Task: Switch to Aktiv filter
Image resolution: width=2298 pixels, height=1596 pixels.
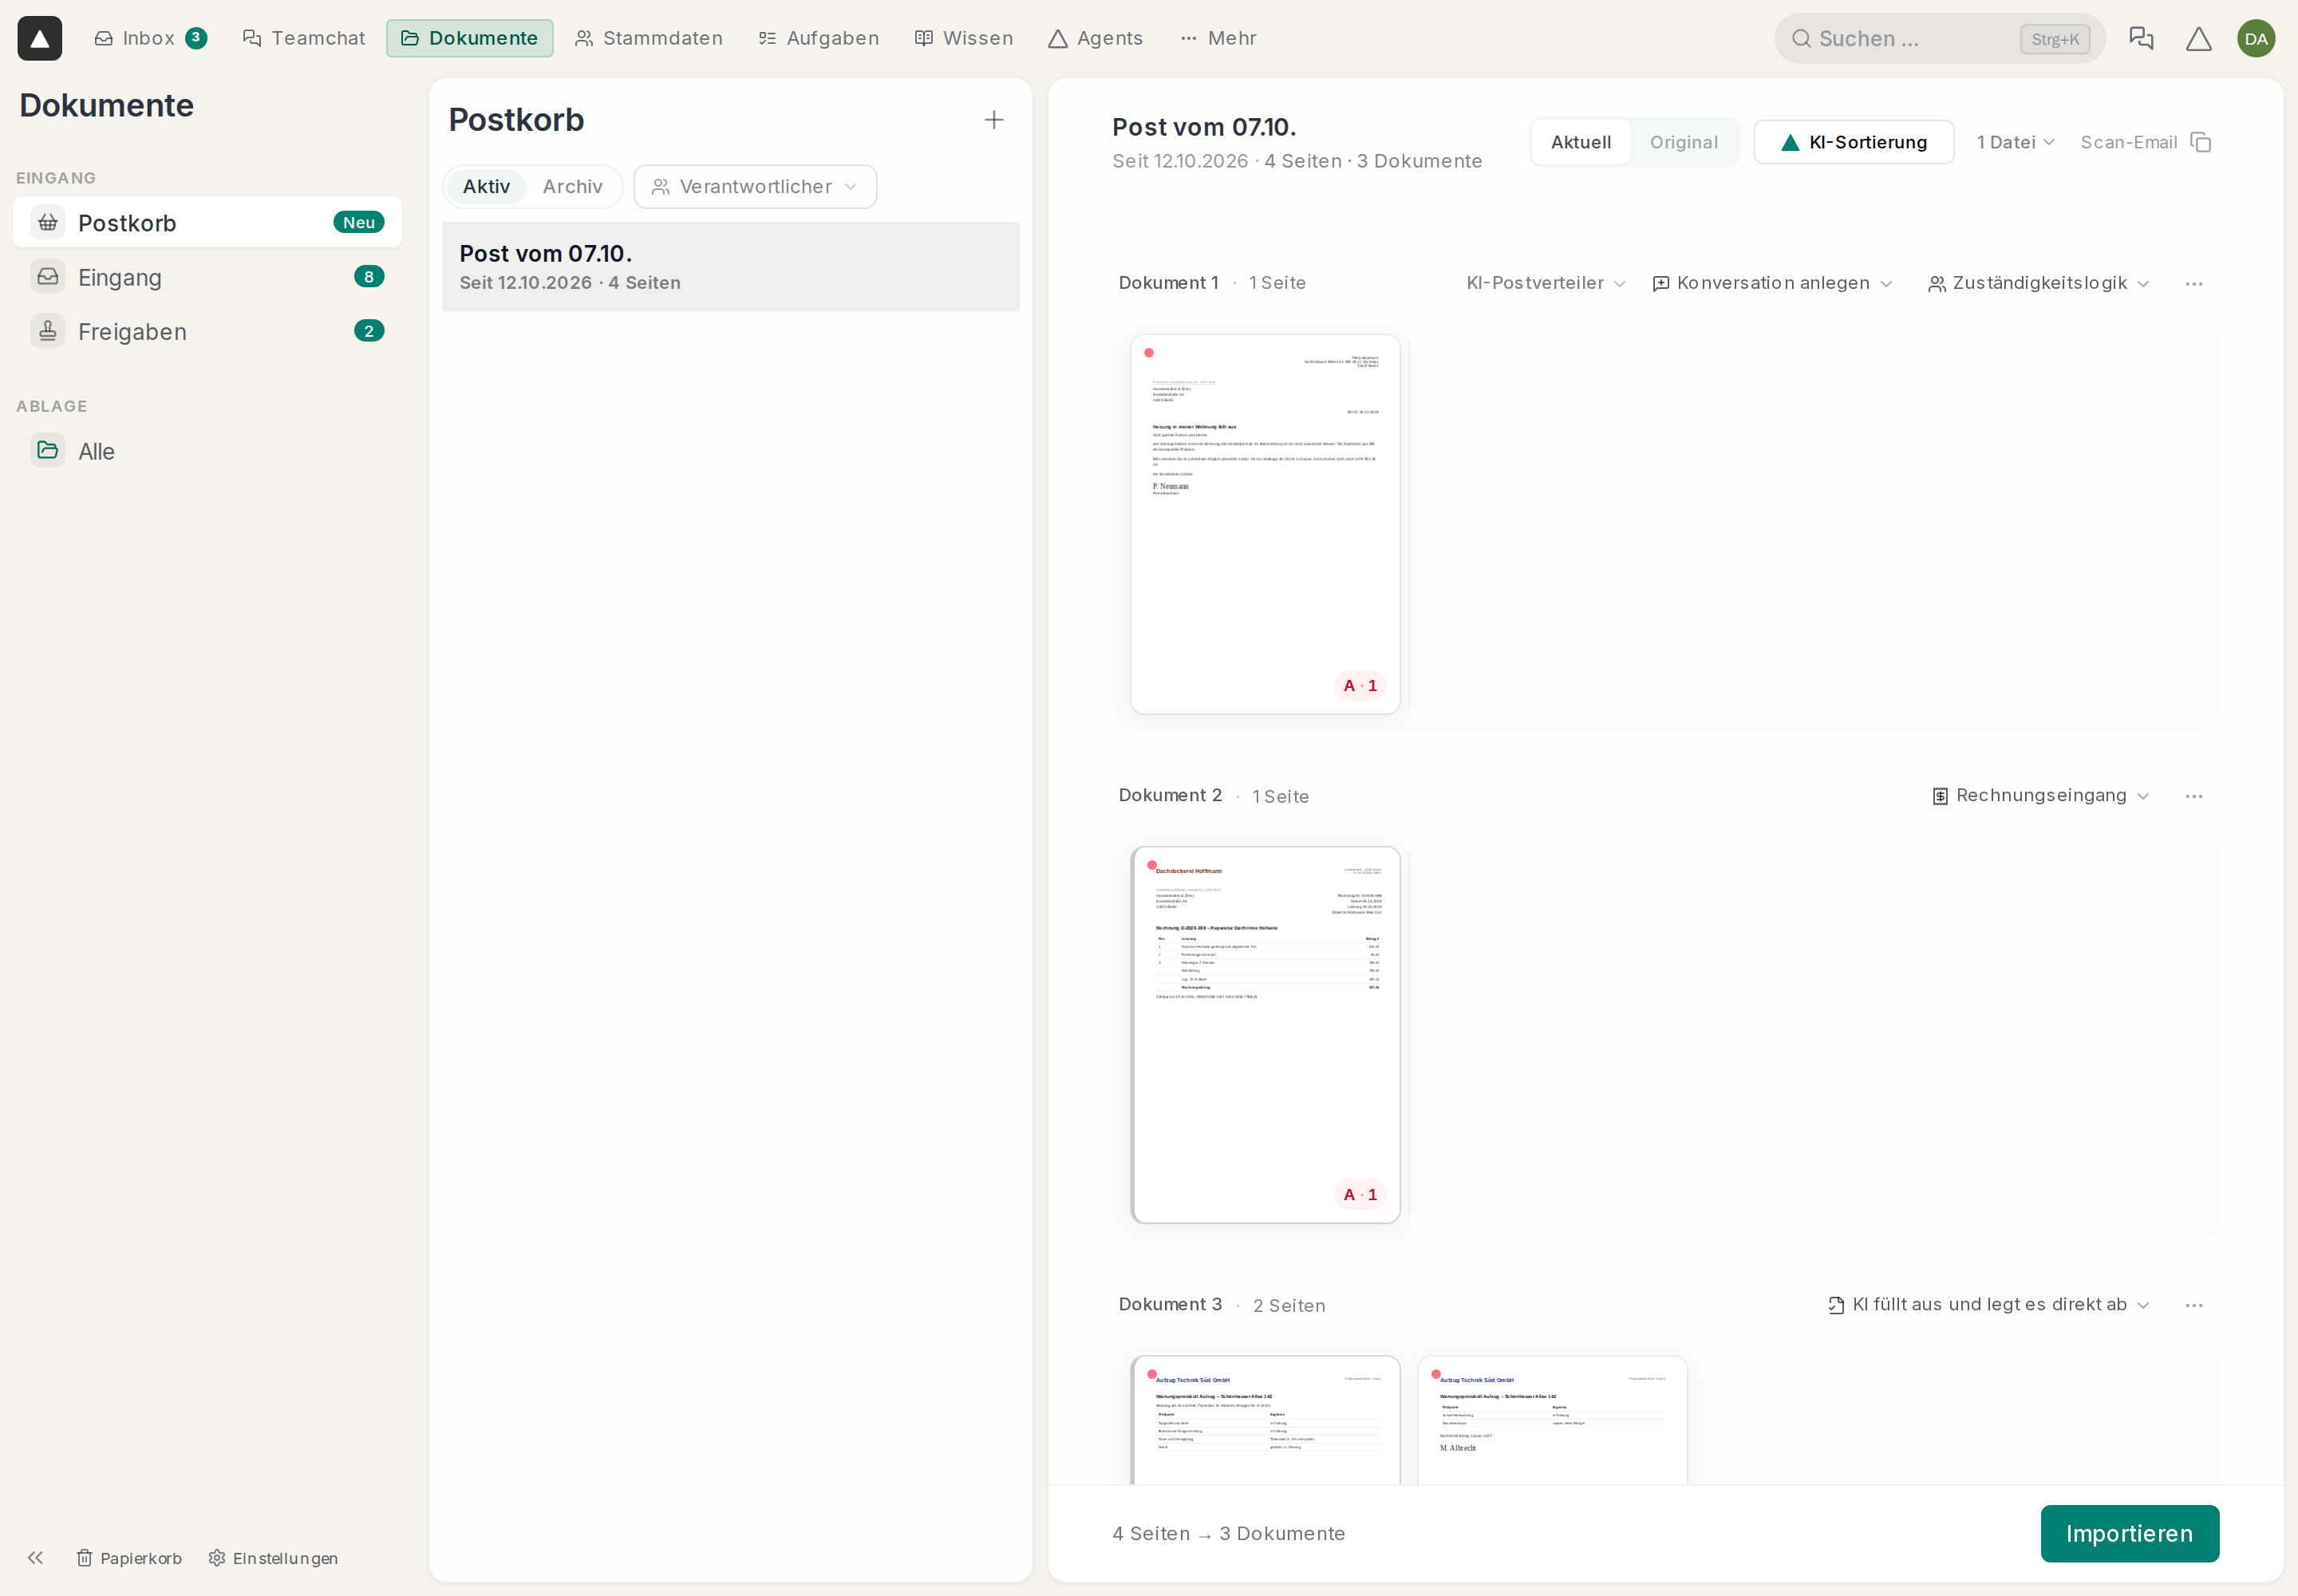Action: tap(486, 187)
